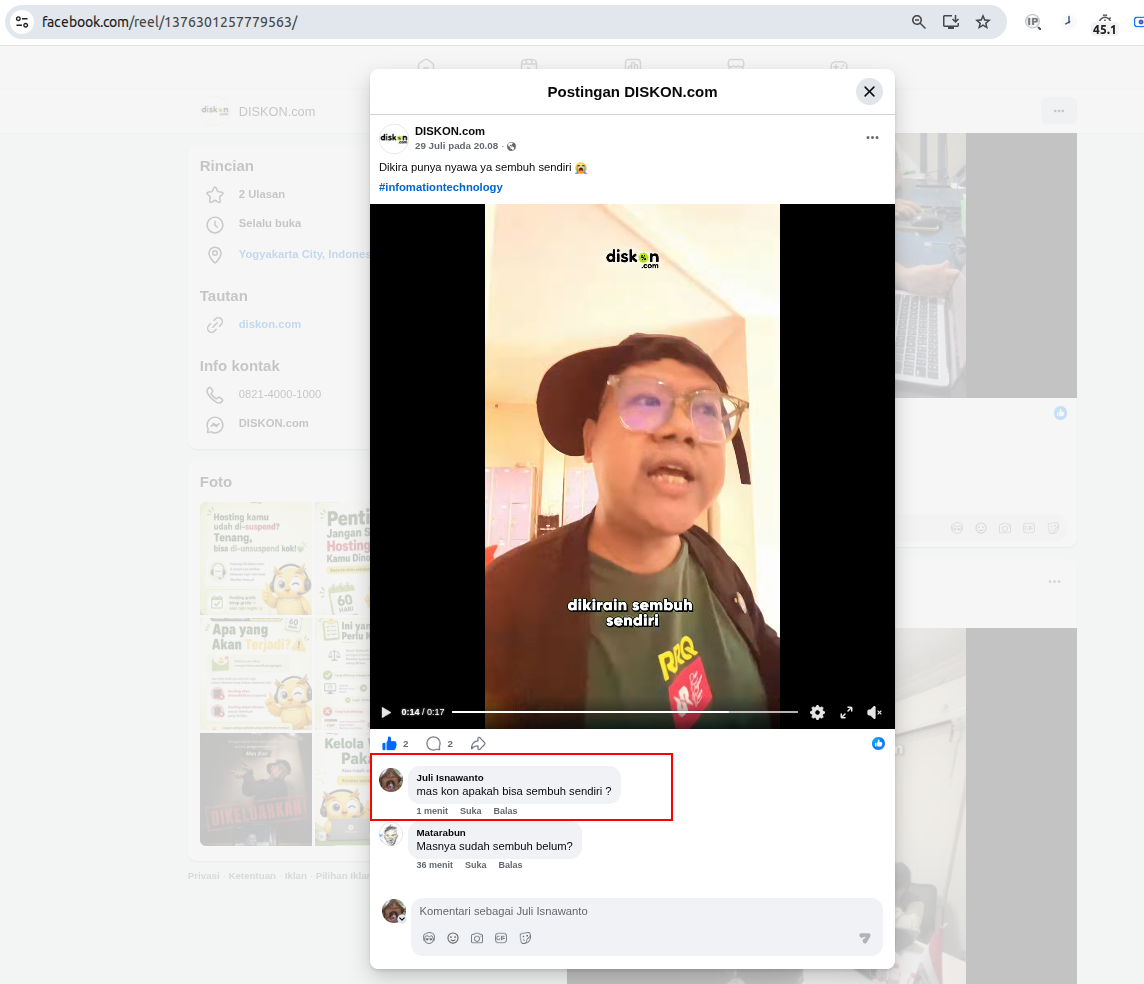The image size is (1144, 984).
Task: Click the browser address bar URL
Action: coord(169,22)
